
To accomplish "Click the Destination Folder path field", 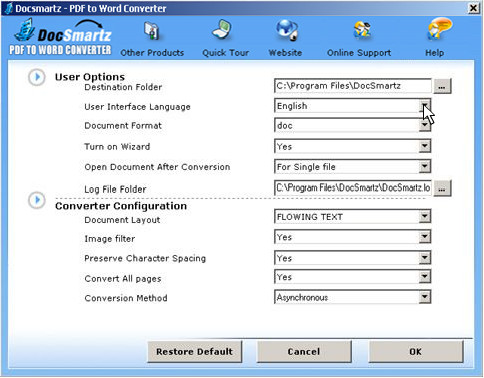I will 353,86.
